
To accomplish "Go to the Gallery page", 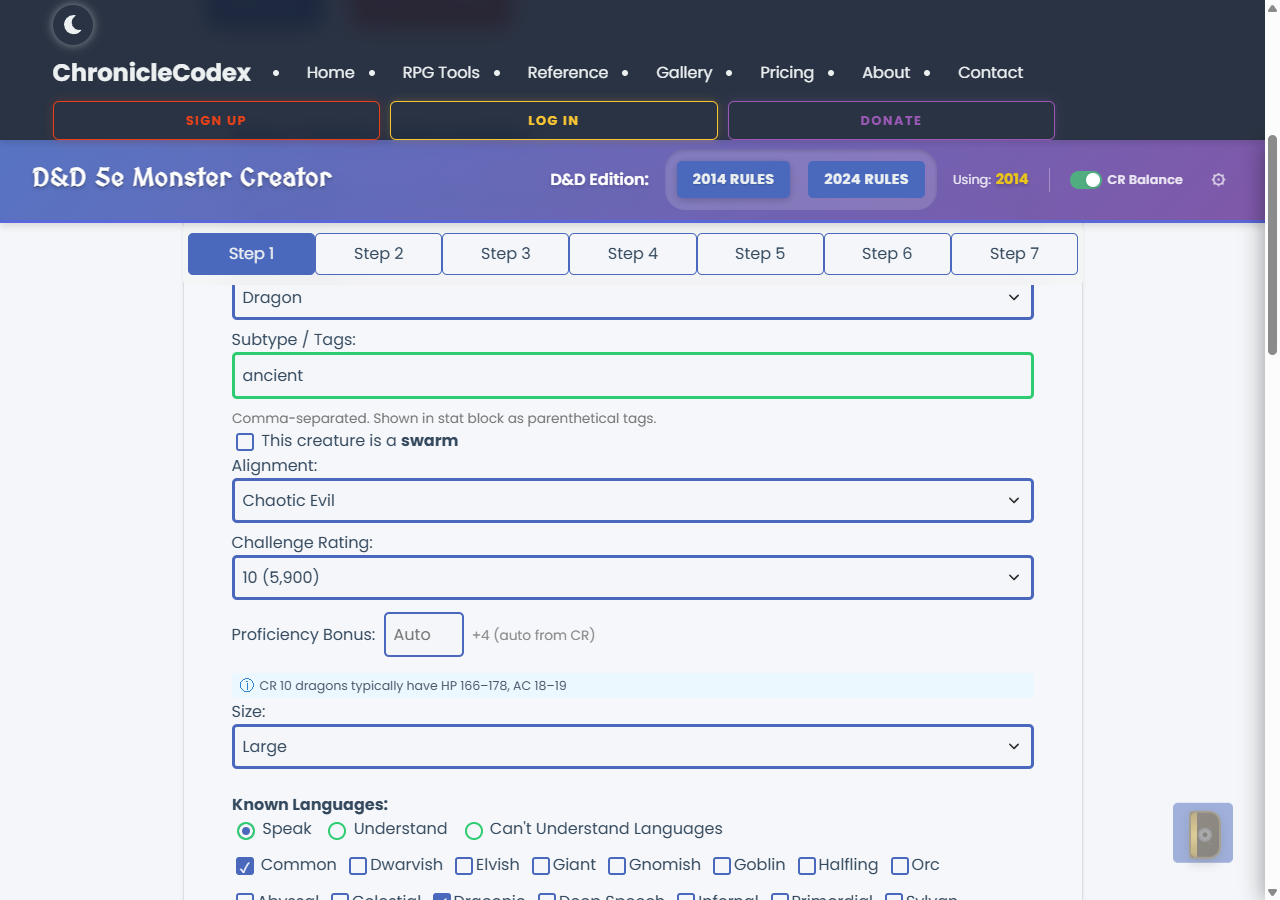I will 684,73.
